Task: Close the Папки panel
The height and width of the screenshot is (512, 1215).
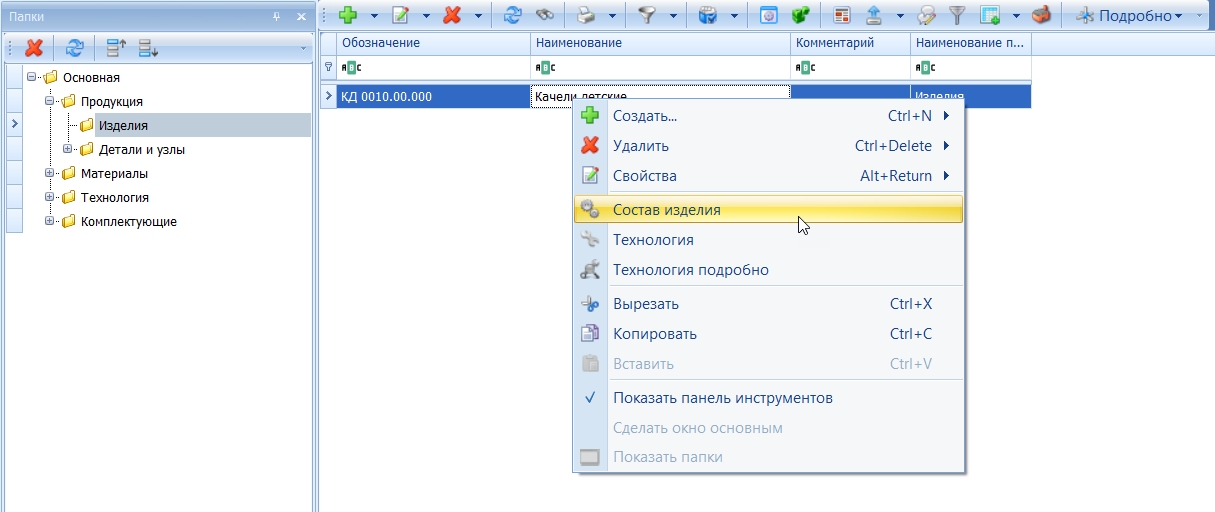Action: [301, 16]
